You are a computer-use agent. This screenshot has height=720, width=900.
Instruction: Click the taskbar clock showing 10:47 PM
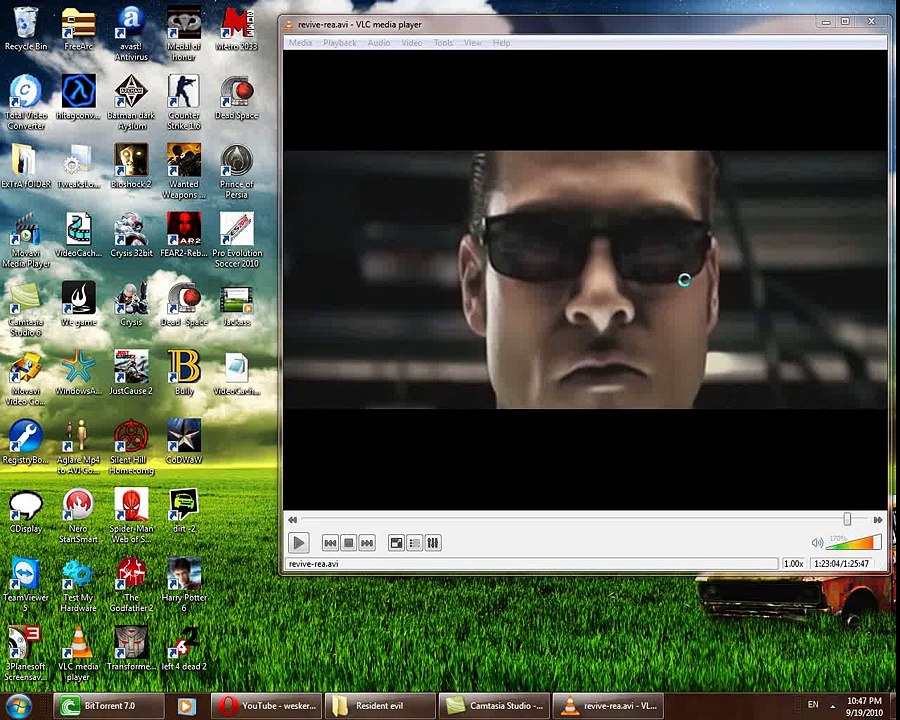click(x=864, y=706)
